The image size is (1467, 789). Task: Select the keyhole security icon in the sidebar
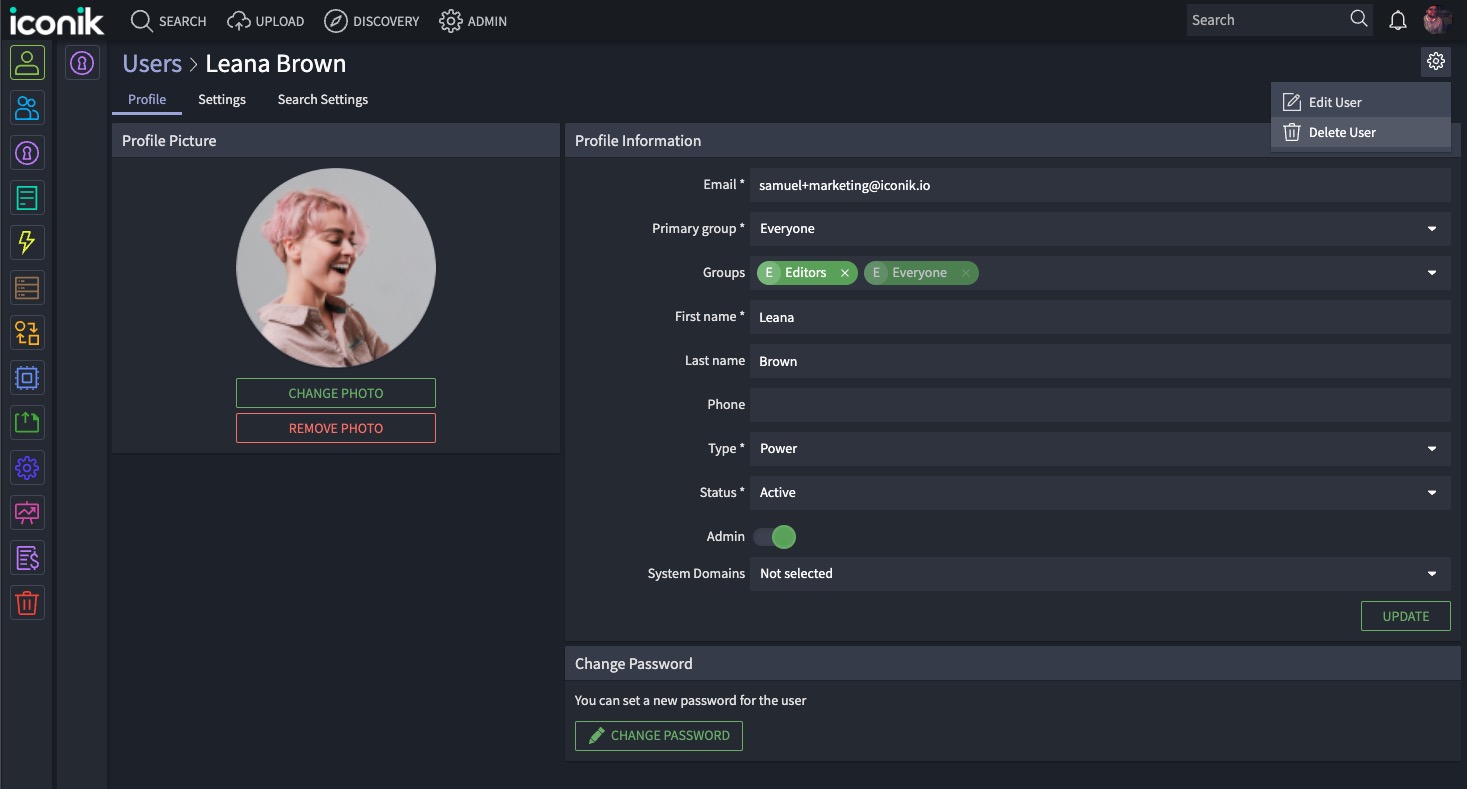click(x=27, y=152)
